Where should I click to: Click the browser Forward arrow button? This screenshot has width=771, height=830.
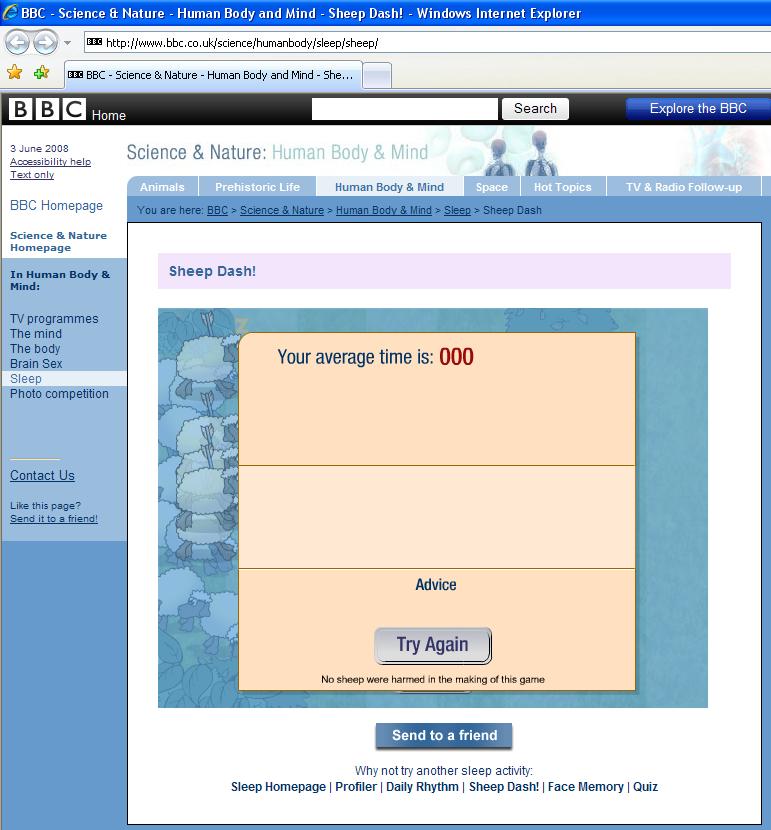46,42
